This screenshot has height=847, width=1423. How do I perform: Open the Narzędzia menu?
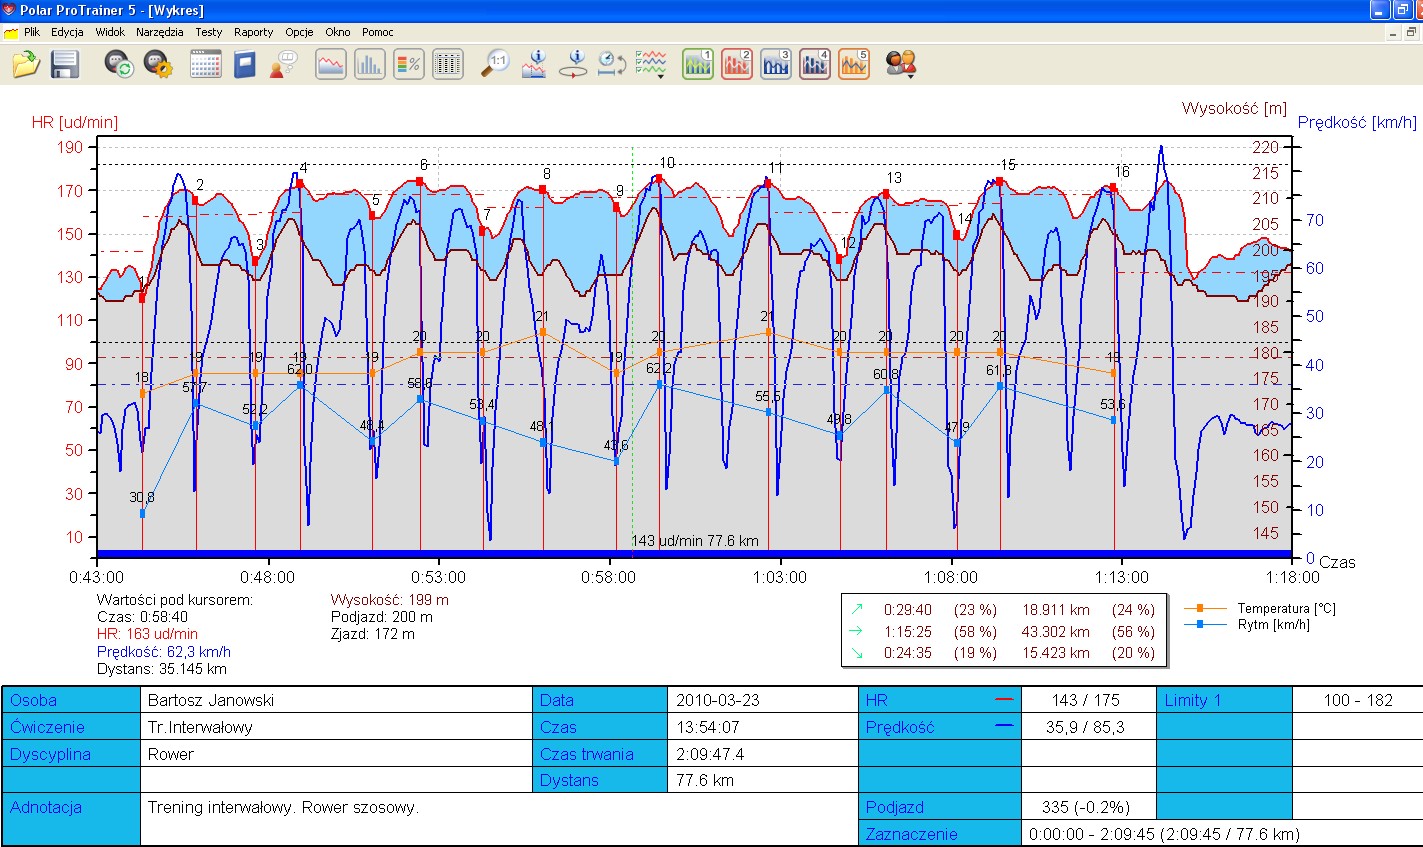click(159, 32)
